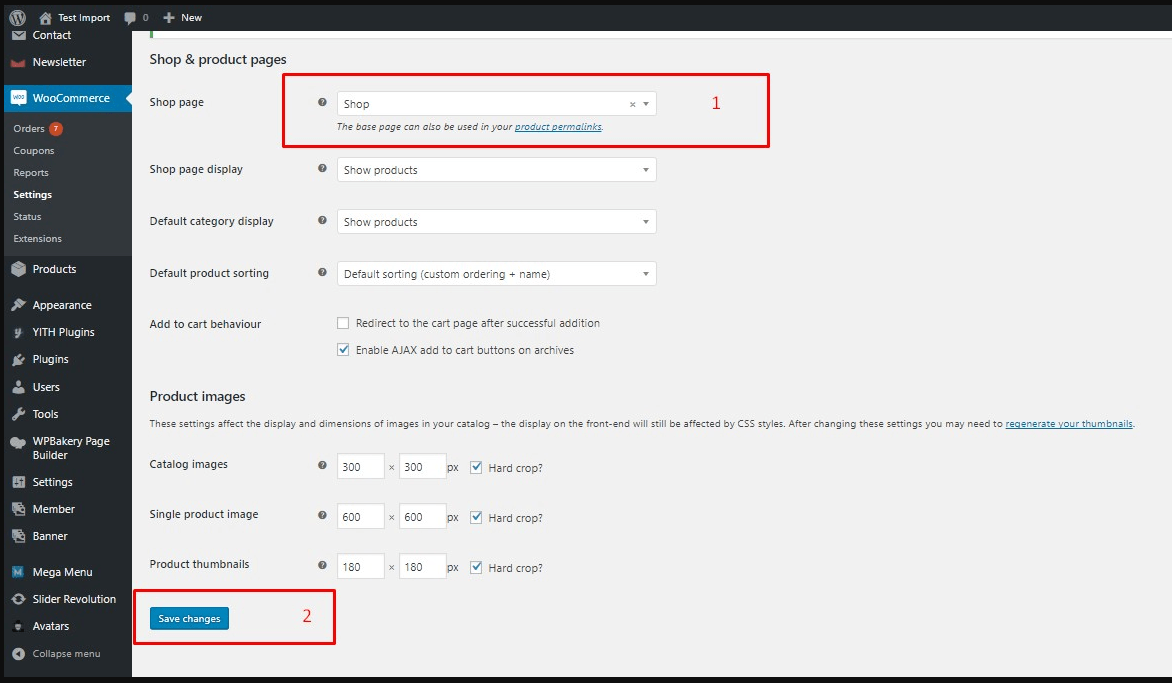Click help icon next to Default product sorting
This screenshot has width=1172, height=683.
(x=322, y=273)
